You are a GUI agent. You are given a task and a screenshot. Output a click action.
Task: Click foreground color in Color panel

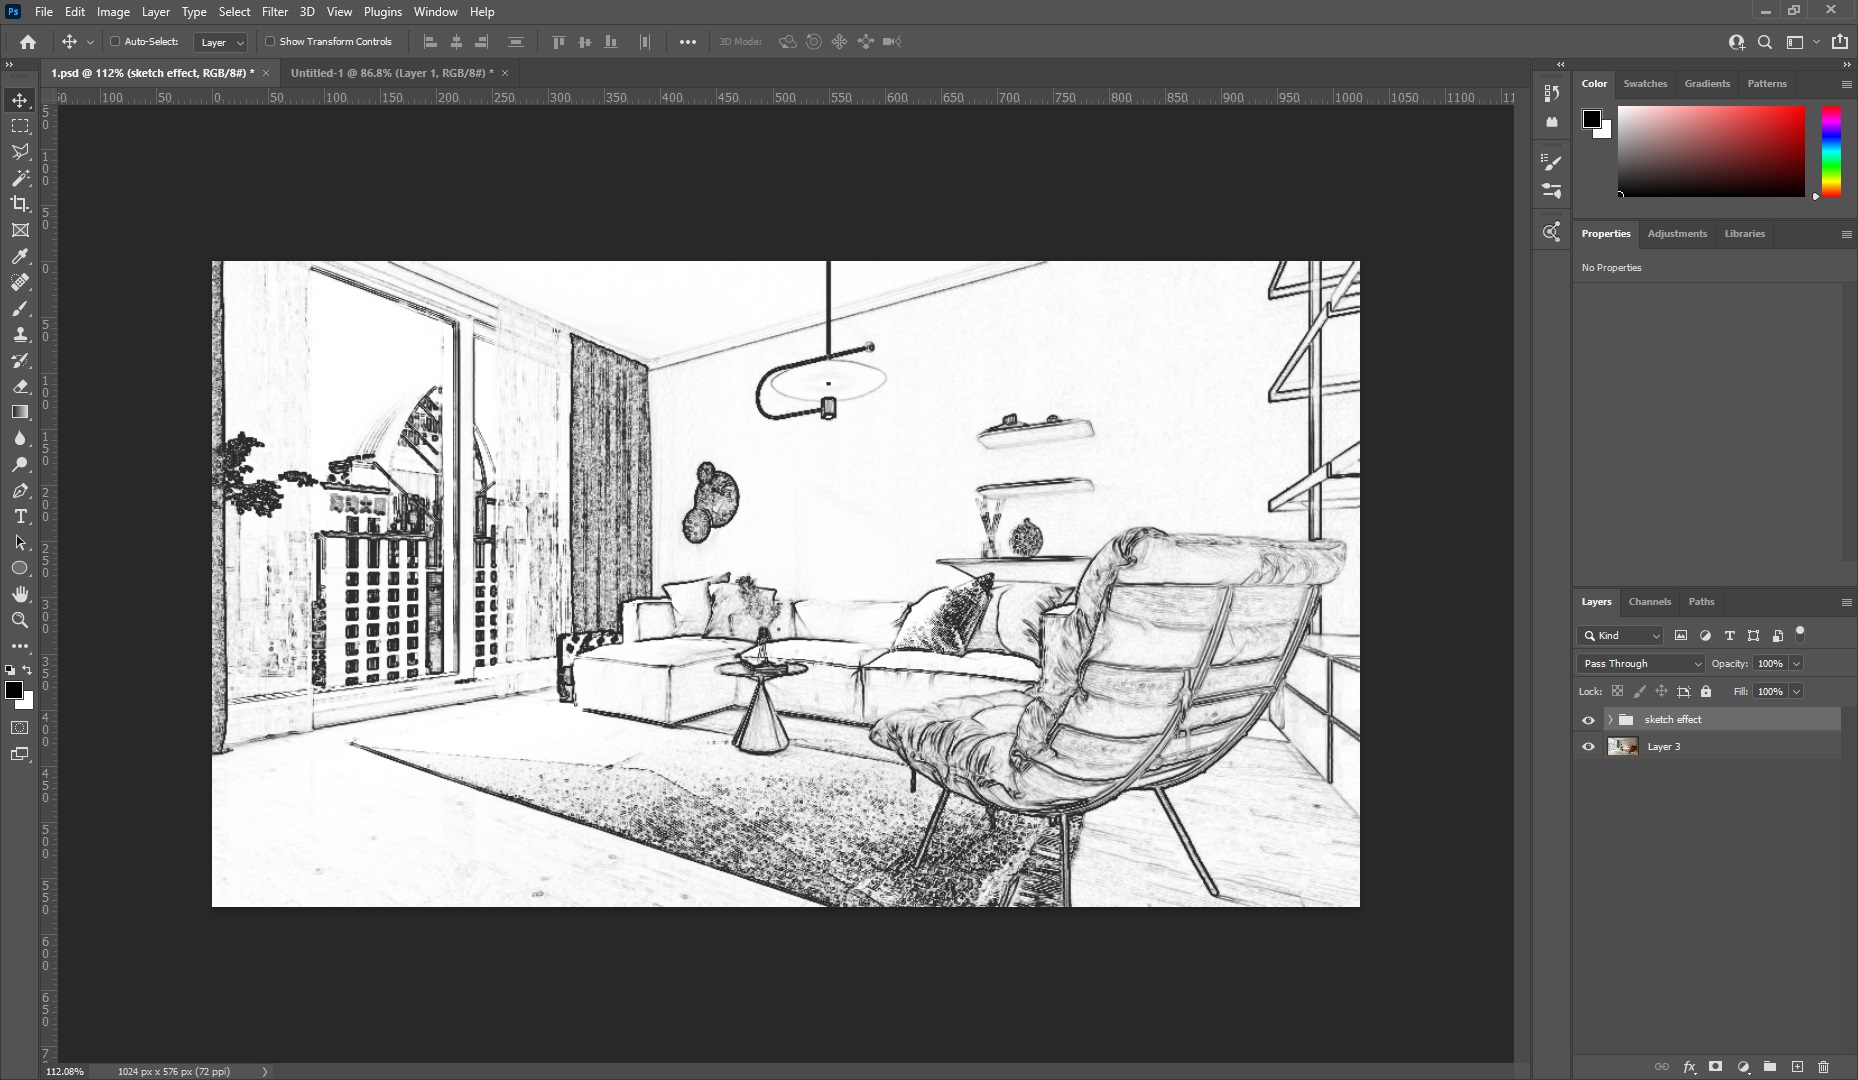point(1591,119)
